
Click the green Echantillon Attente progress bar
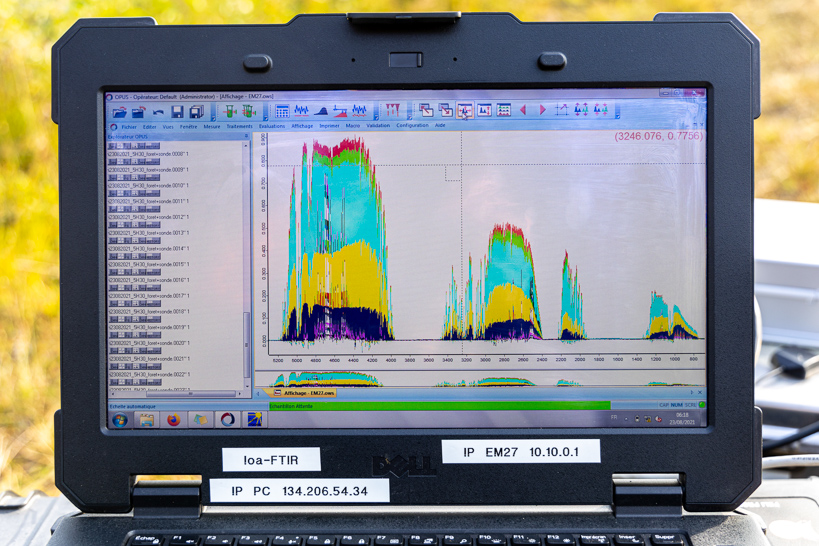[x=439, y=405]
